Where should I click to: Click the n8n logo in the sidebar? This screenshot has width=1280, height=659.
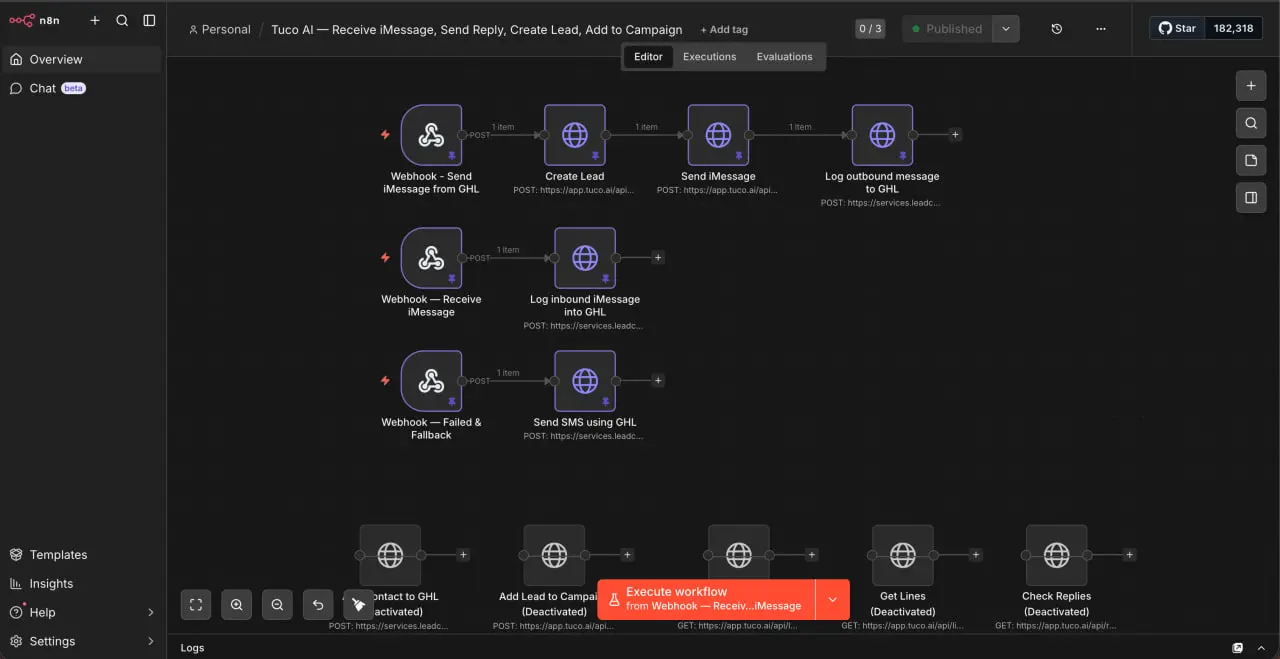(x=34, y=20)
